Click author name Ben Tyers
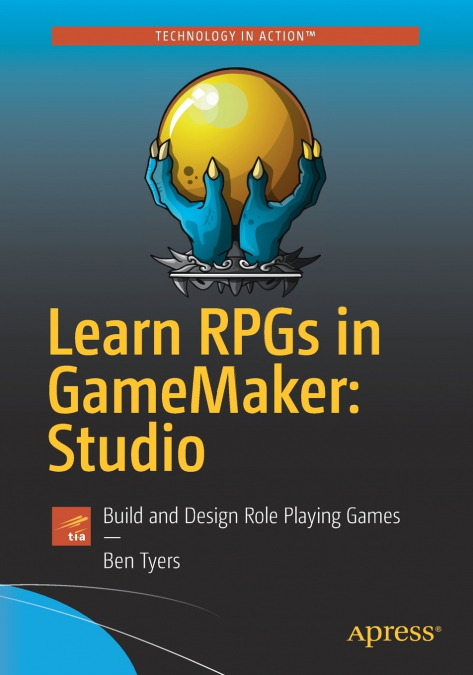The width and height of the screenshot is (473, 675). (x=142, y=561)
